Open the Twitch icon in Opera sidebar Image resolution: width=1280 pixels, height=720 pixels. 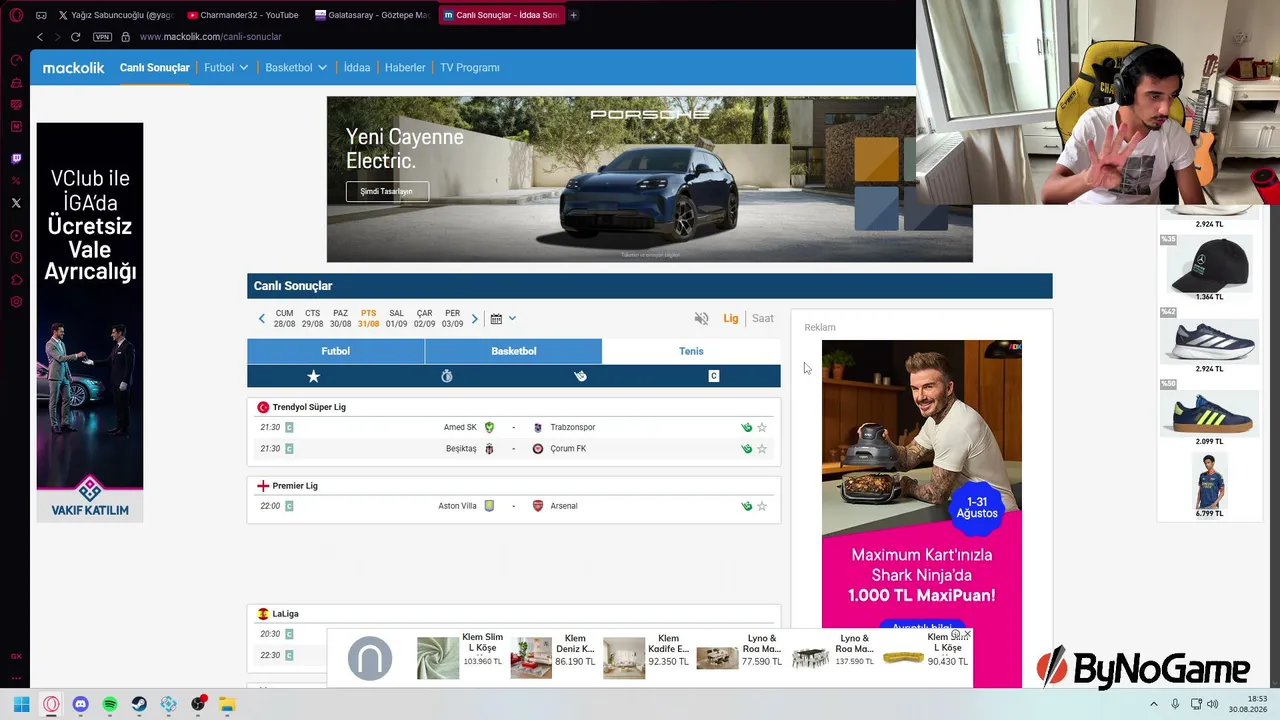point(16,158)
